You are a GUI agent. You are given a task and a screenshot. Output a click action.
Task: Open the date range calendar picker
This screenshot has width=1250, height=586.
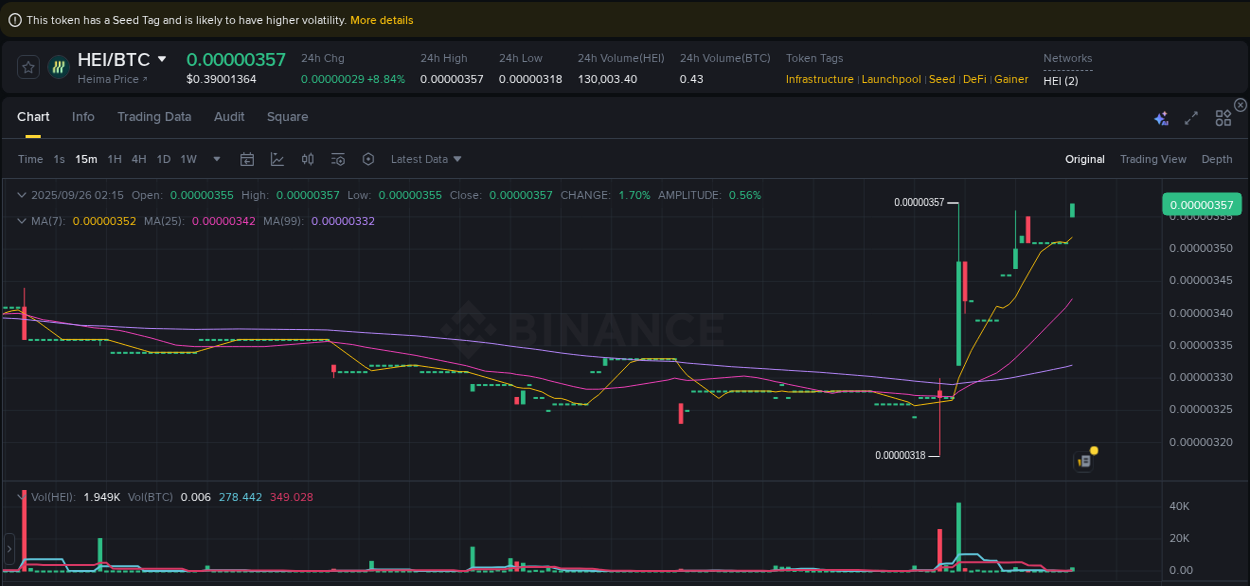[x=247, y=158]
